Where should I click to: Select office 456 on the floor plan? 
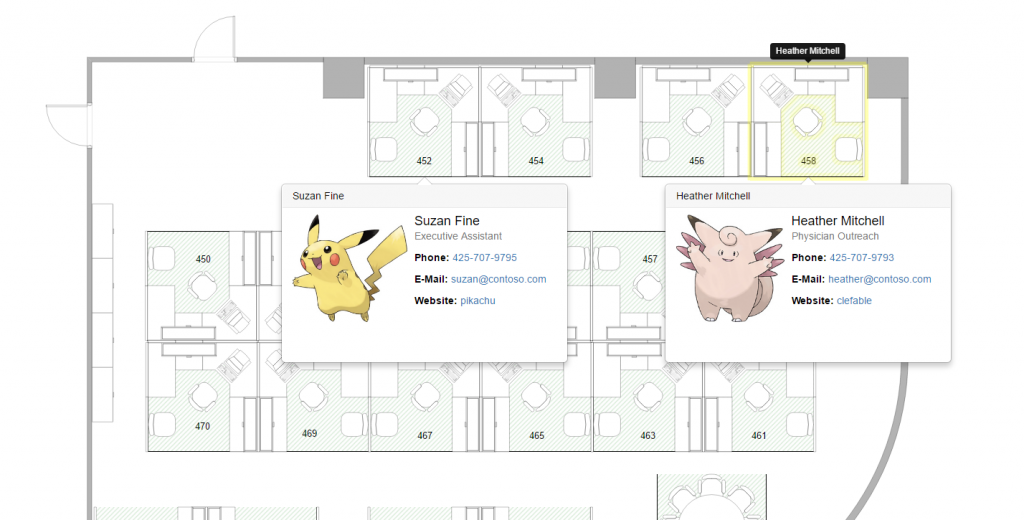696,122
